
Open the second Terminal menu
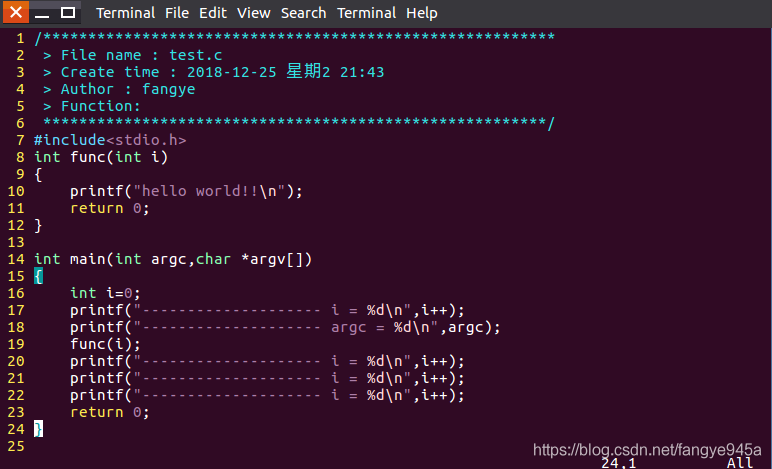tap(366, 13)
